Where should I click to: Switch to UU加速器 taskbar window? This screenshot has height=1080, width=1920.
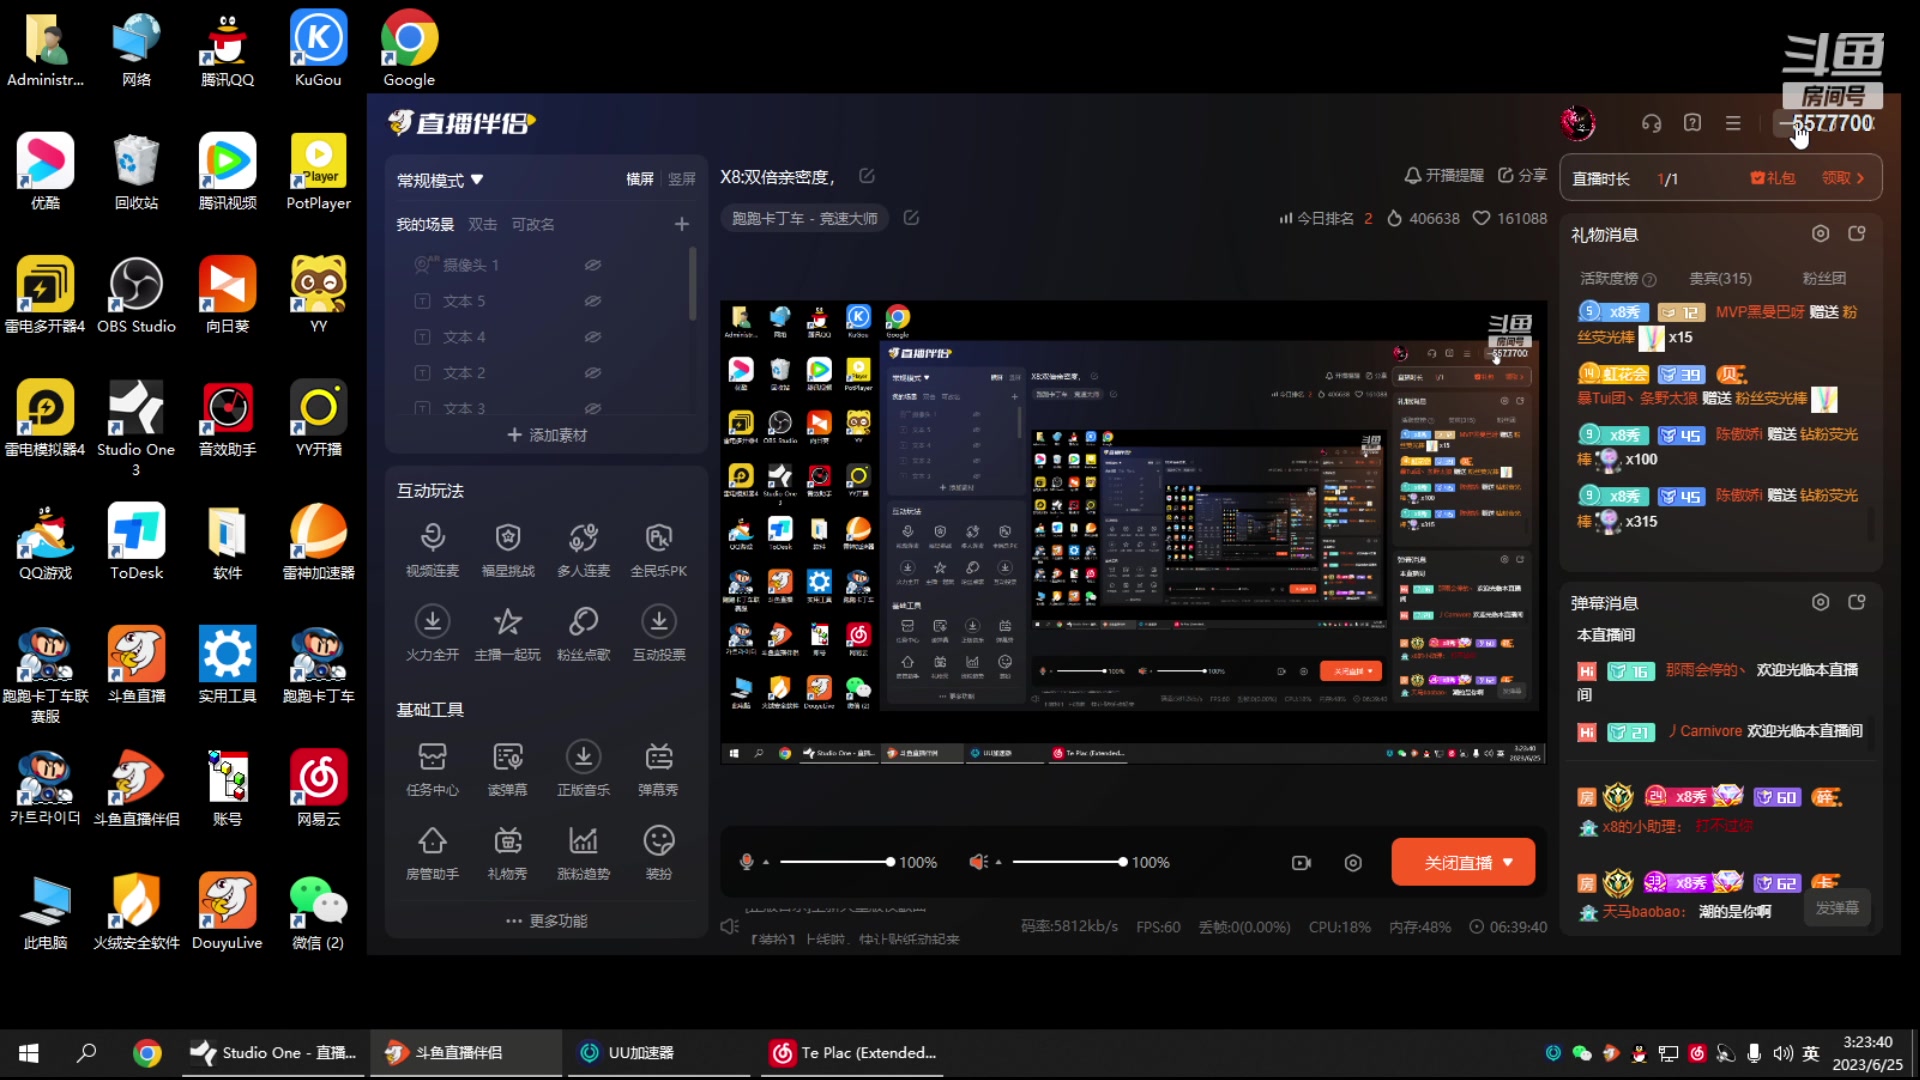pyautogui.click(x=659, y=1053)
